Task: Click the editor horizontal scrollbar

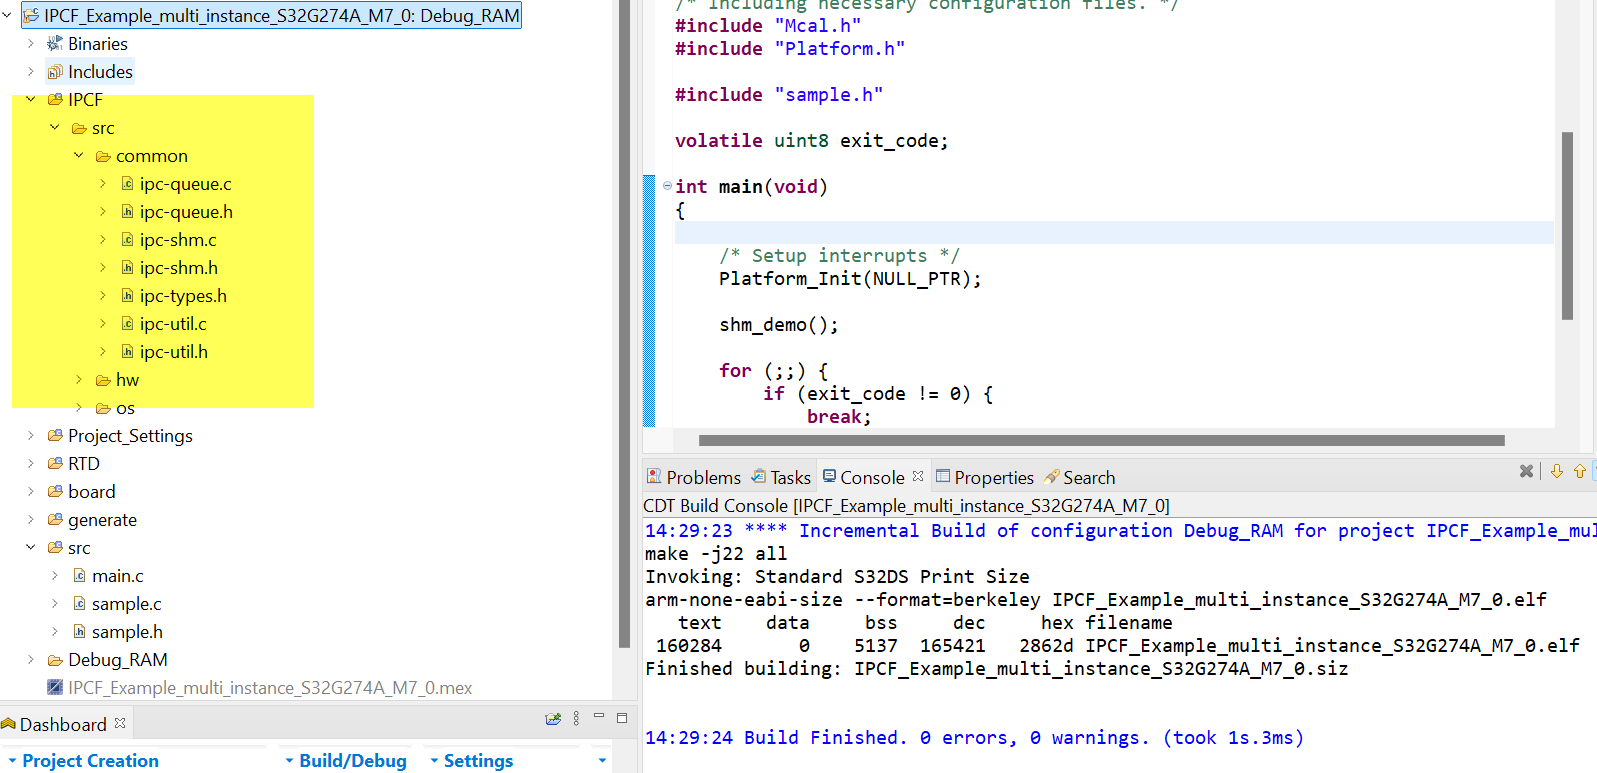Action: pyautogui.click(x=1101, y=440)
